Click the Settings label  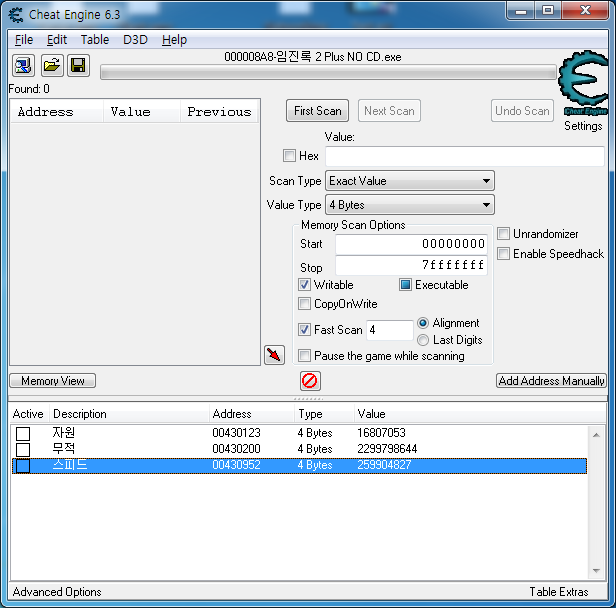tap(583, 126)
